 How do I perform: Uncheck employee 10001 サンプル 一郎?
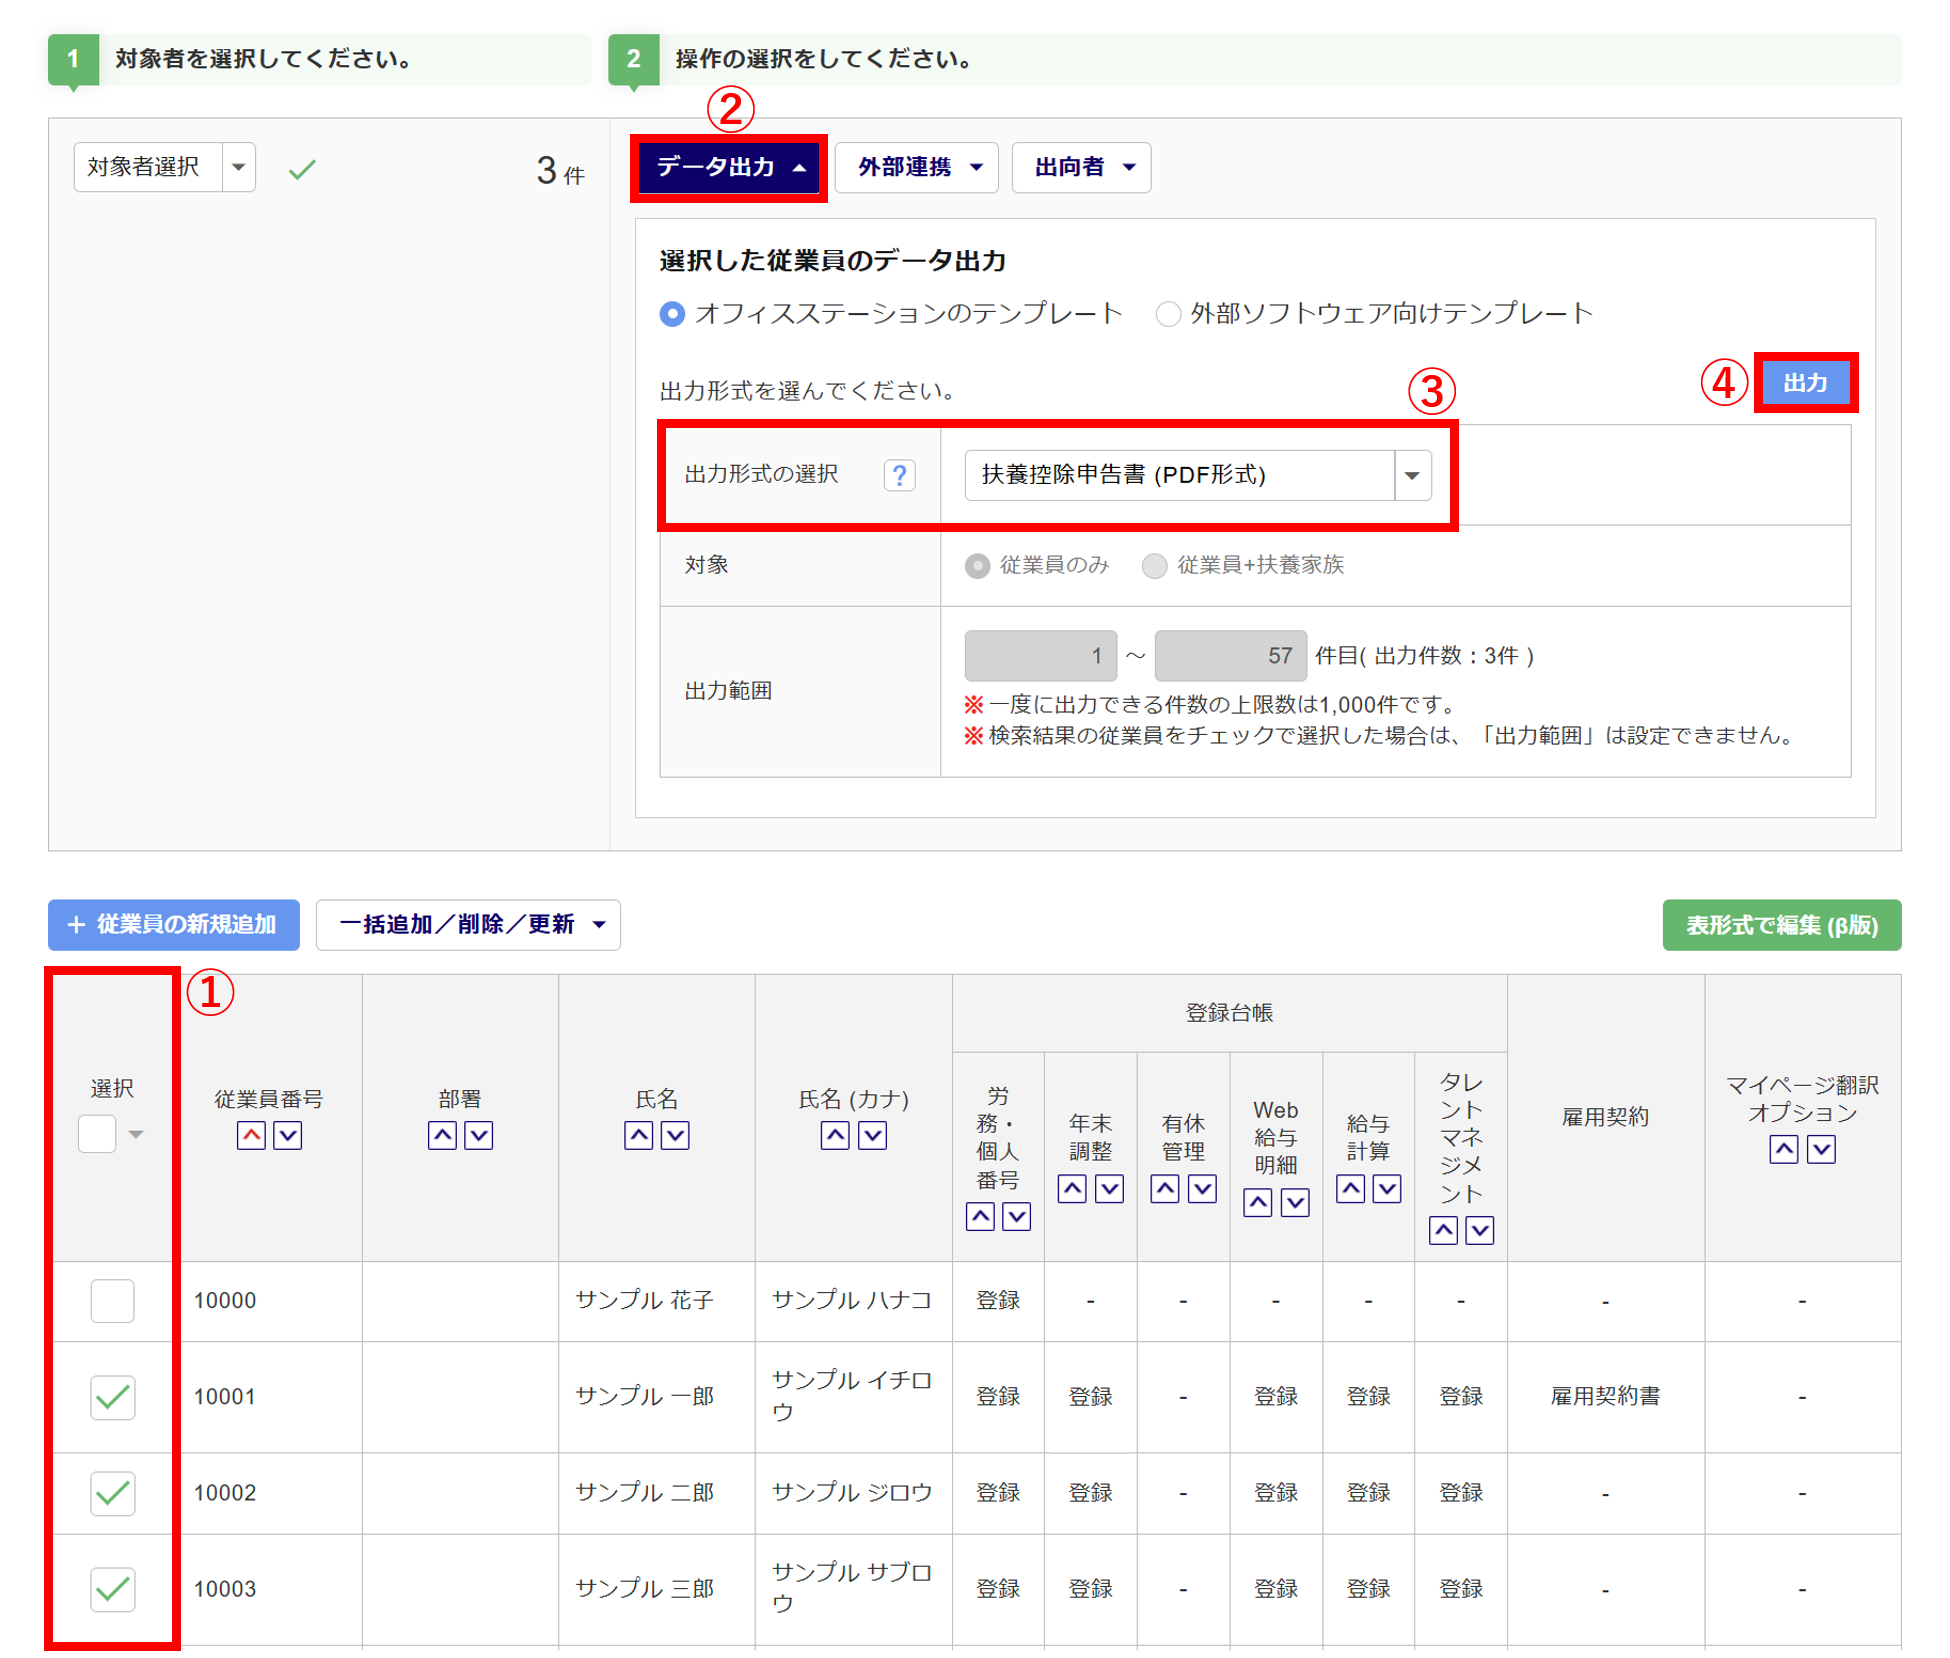(112, 1397)
